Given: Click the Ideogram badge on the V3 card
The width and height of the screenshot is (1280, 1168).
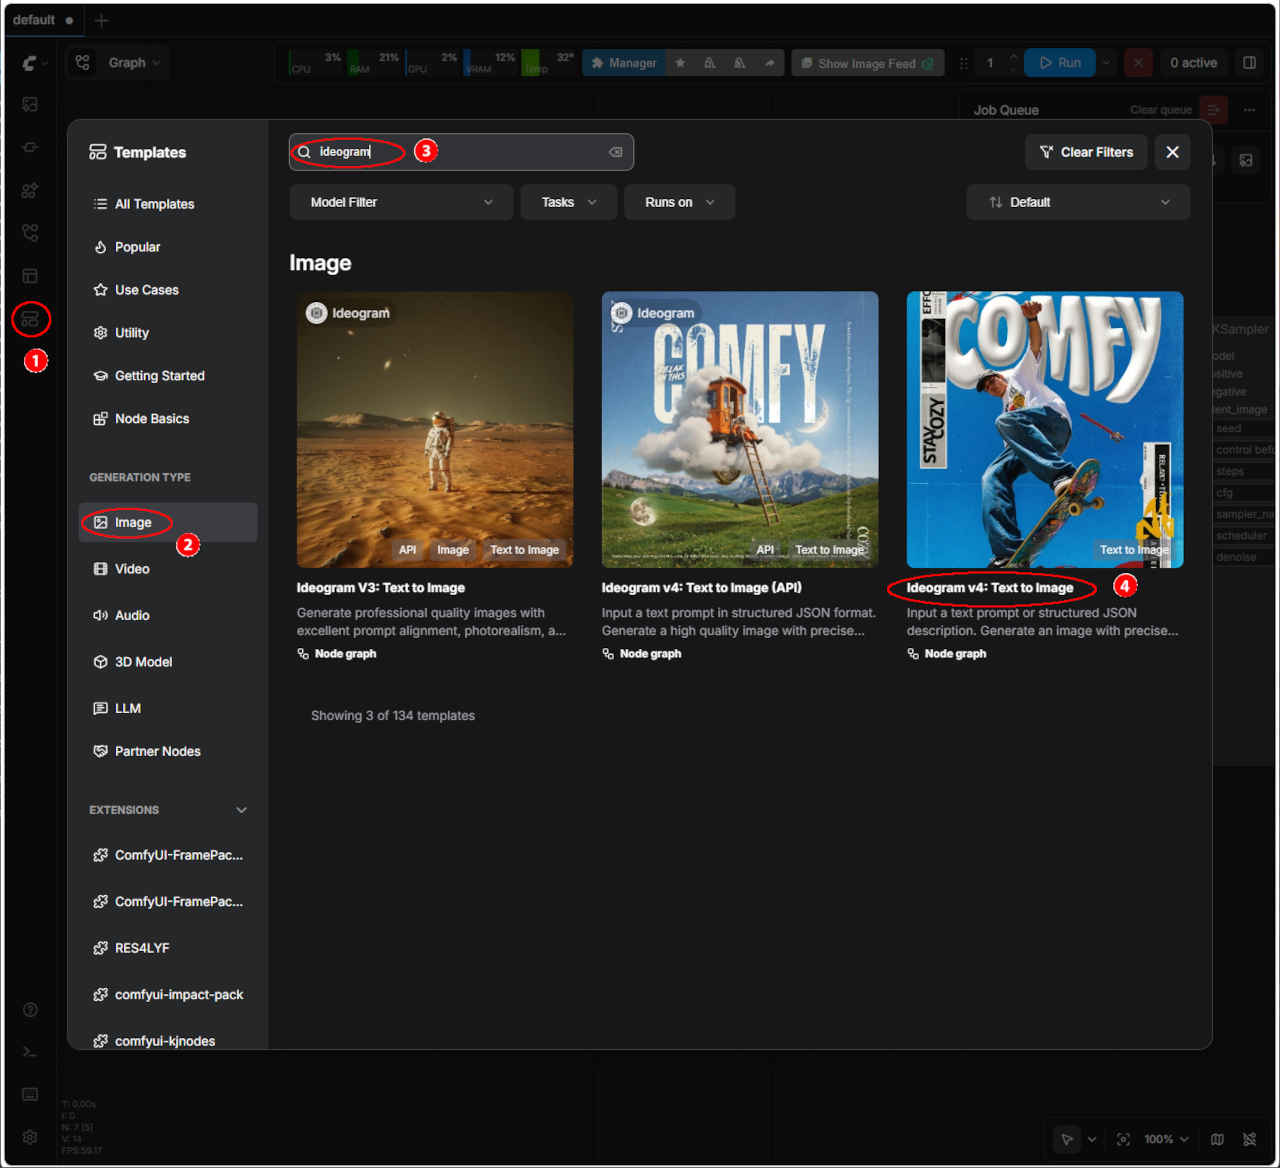Looking at the screenshot, I should click(349, 313).
